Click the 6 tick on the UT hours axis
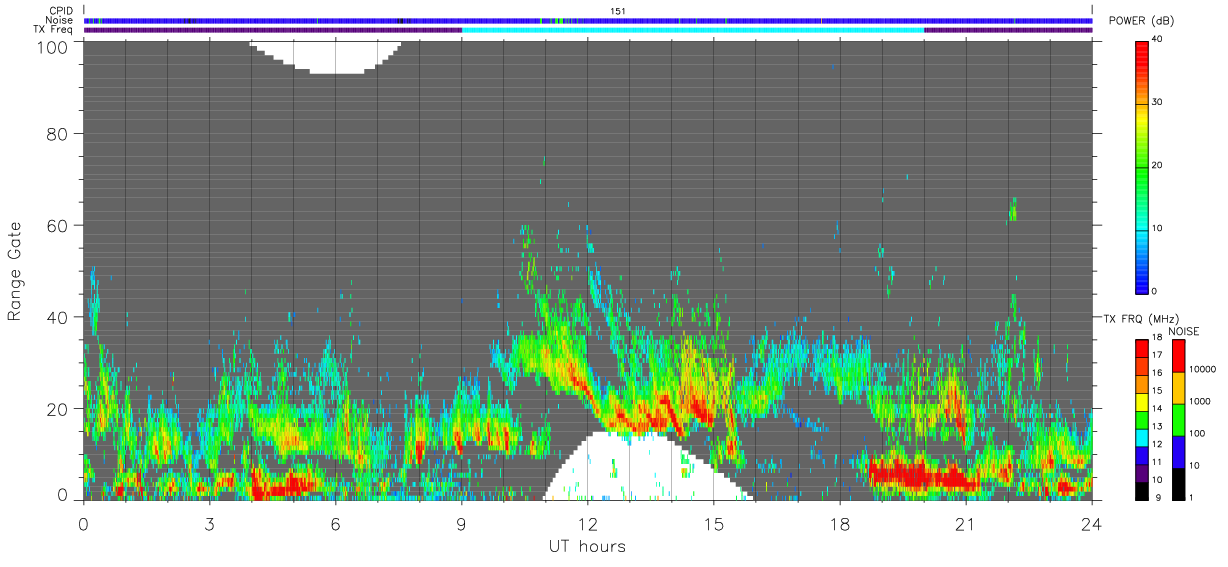Viewport: 1228px width, 567px height. click(336, 523)
